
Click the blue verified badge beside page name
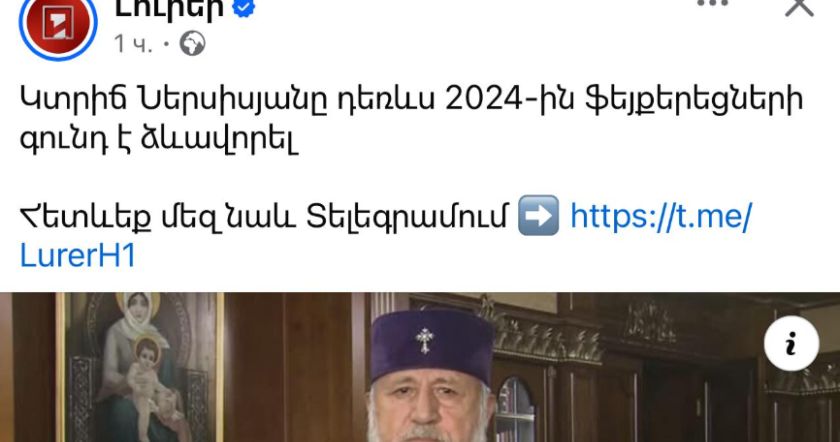244,8
